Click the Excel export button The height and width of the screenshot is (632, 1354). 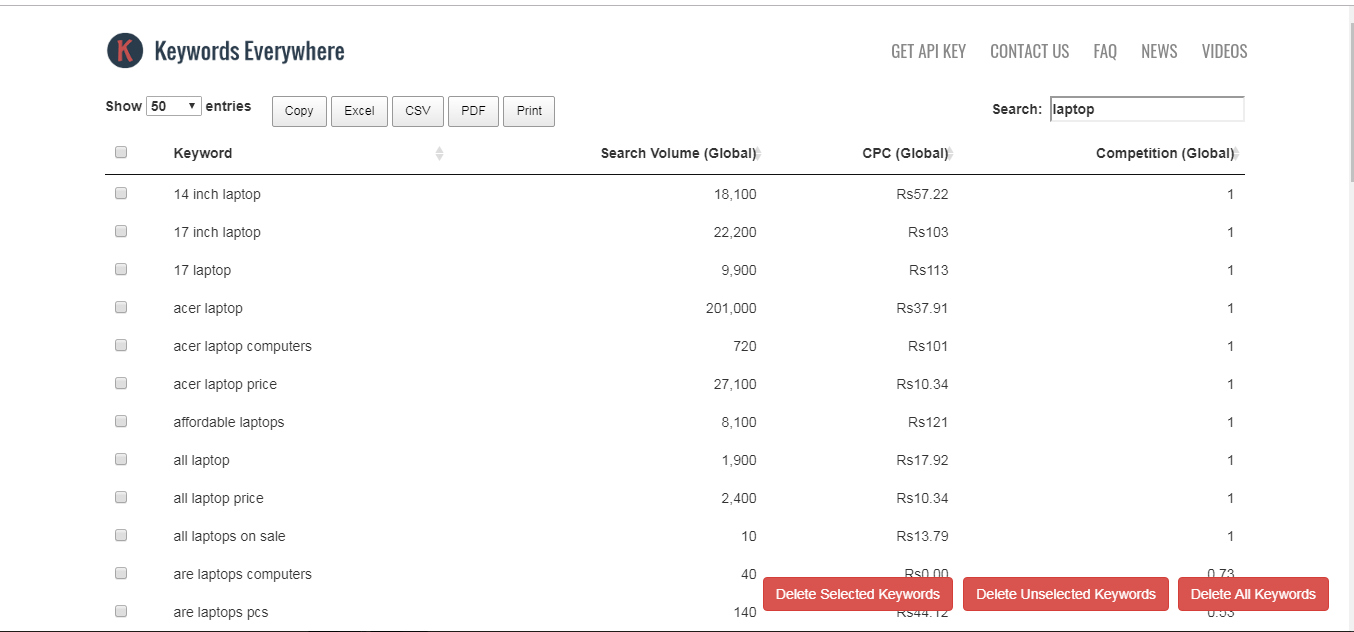click(359, 111)
